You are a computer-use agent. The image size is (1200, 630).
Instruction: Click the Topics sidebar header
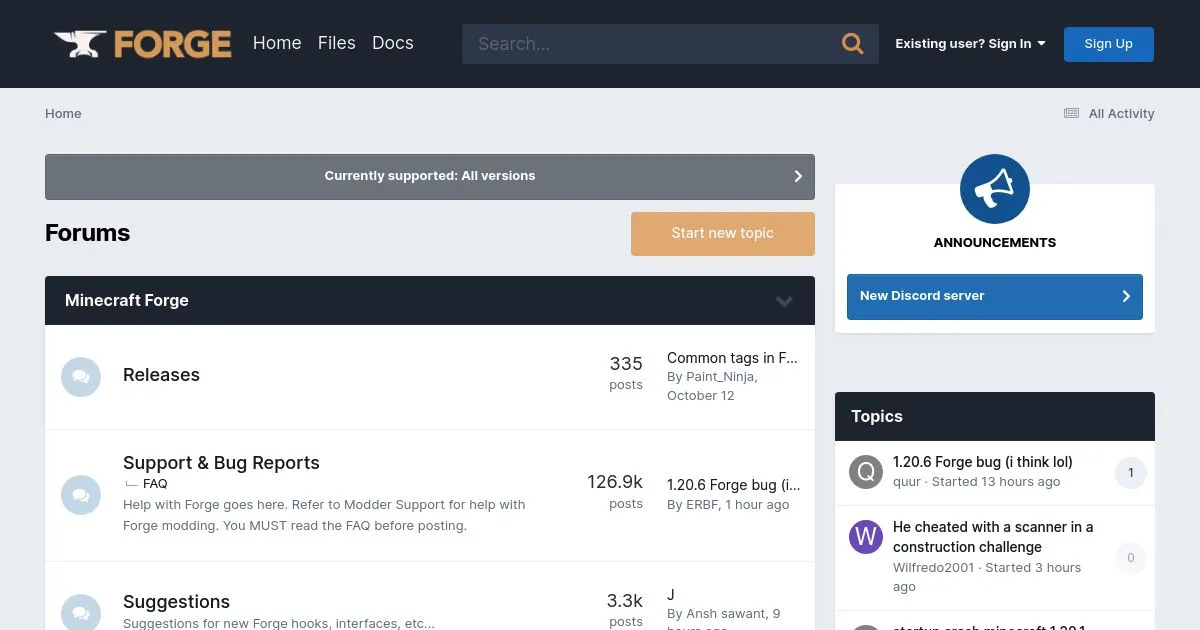pos(995,417)
